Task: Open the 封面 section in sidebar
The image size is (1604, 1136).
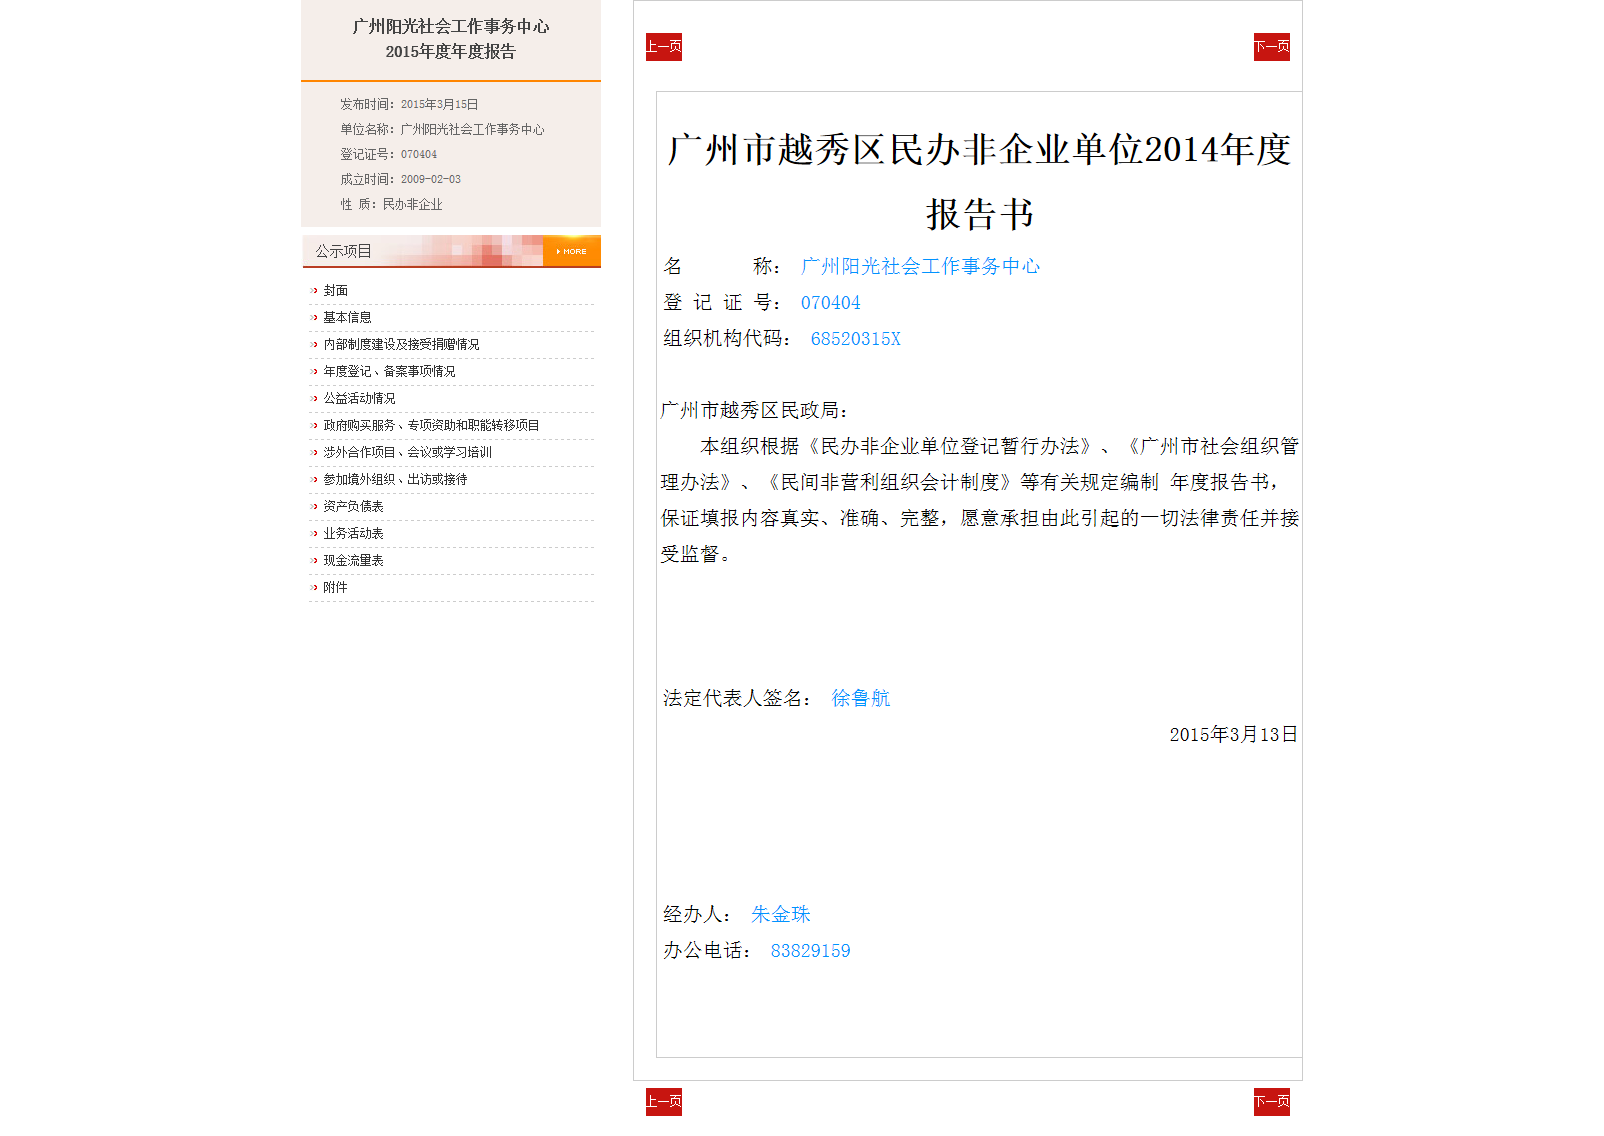Action: (x=334, y=289)
